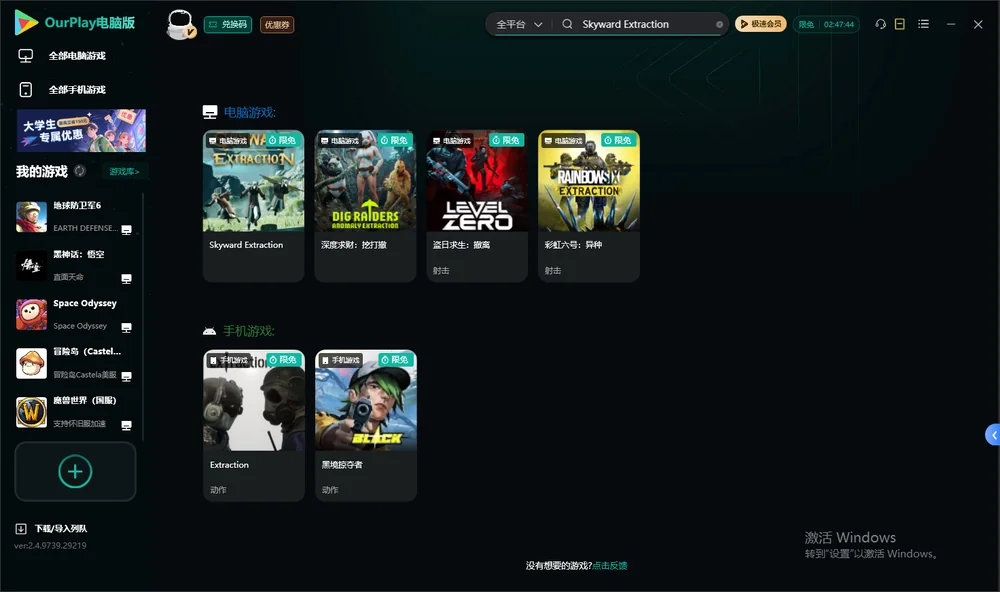Open the customer service headset icon
1000x592 pixels.
point(880,24)
